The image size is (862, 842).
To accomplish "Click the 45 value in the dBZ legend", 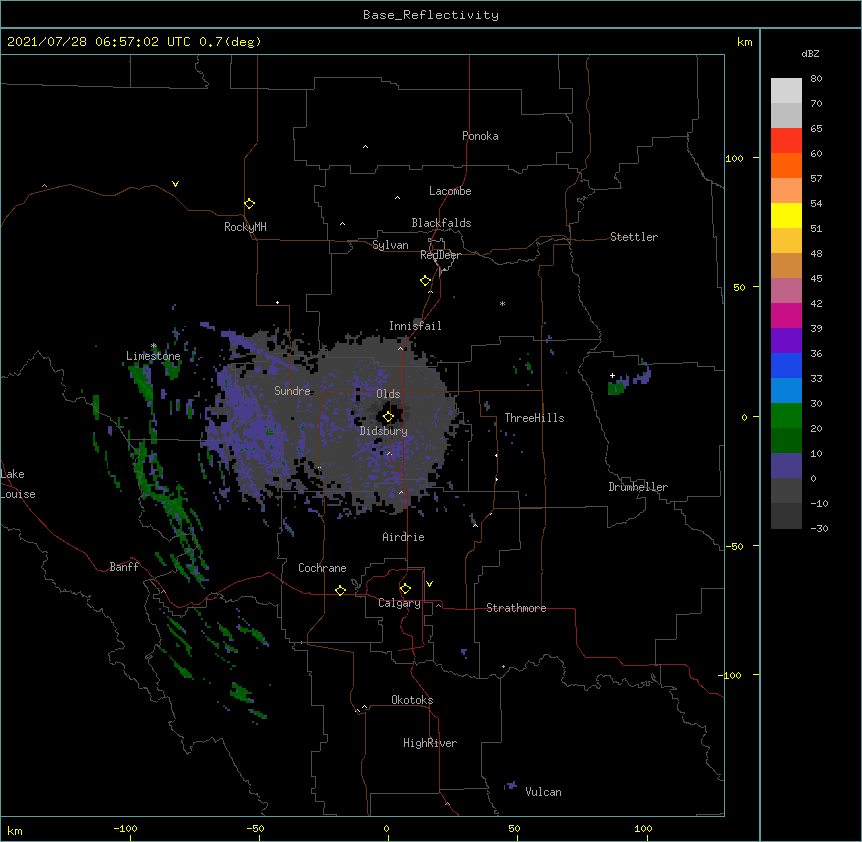I will point(816,279).
